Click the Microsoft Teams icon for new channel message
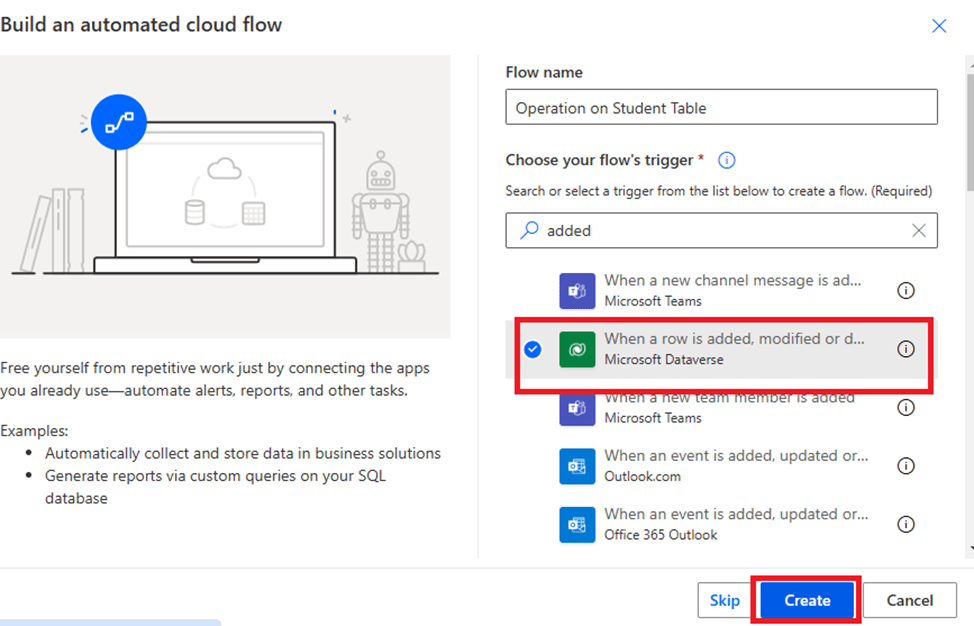The image size is (974, 626). click(577, 291)
